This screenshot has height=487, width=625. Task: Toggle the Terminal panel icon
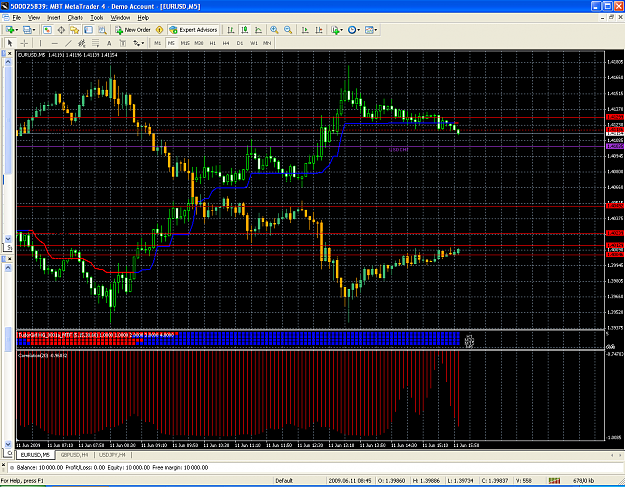tap(88, 30)
